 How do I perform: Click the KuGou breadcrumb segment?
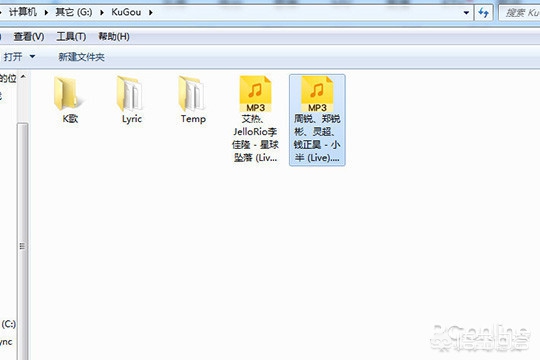point(126,12)
